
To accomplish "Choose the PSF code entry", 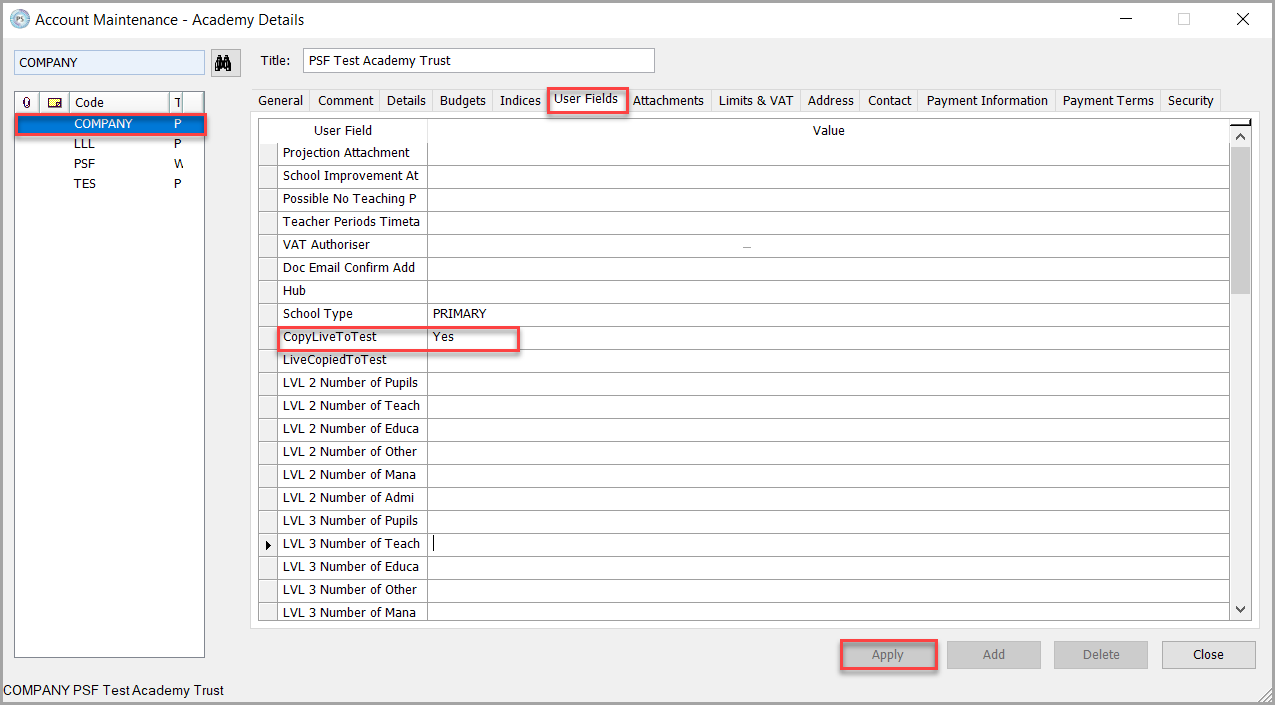I will (x=85, y=164).
